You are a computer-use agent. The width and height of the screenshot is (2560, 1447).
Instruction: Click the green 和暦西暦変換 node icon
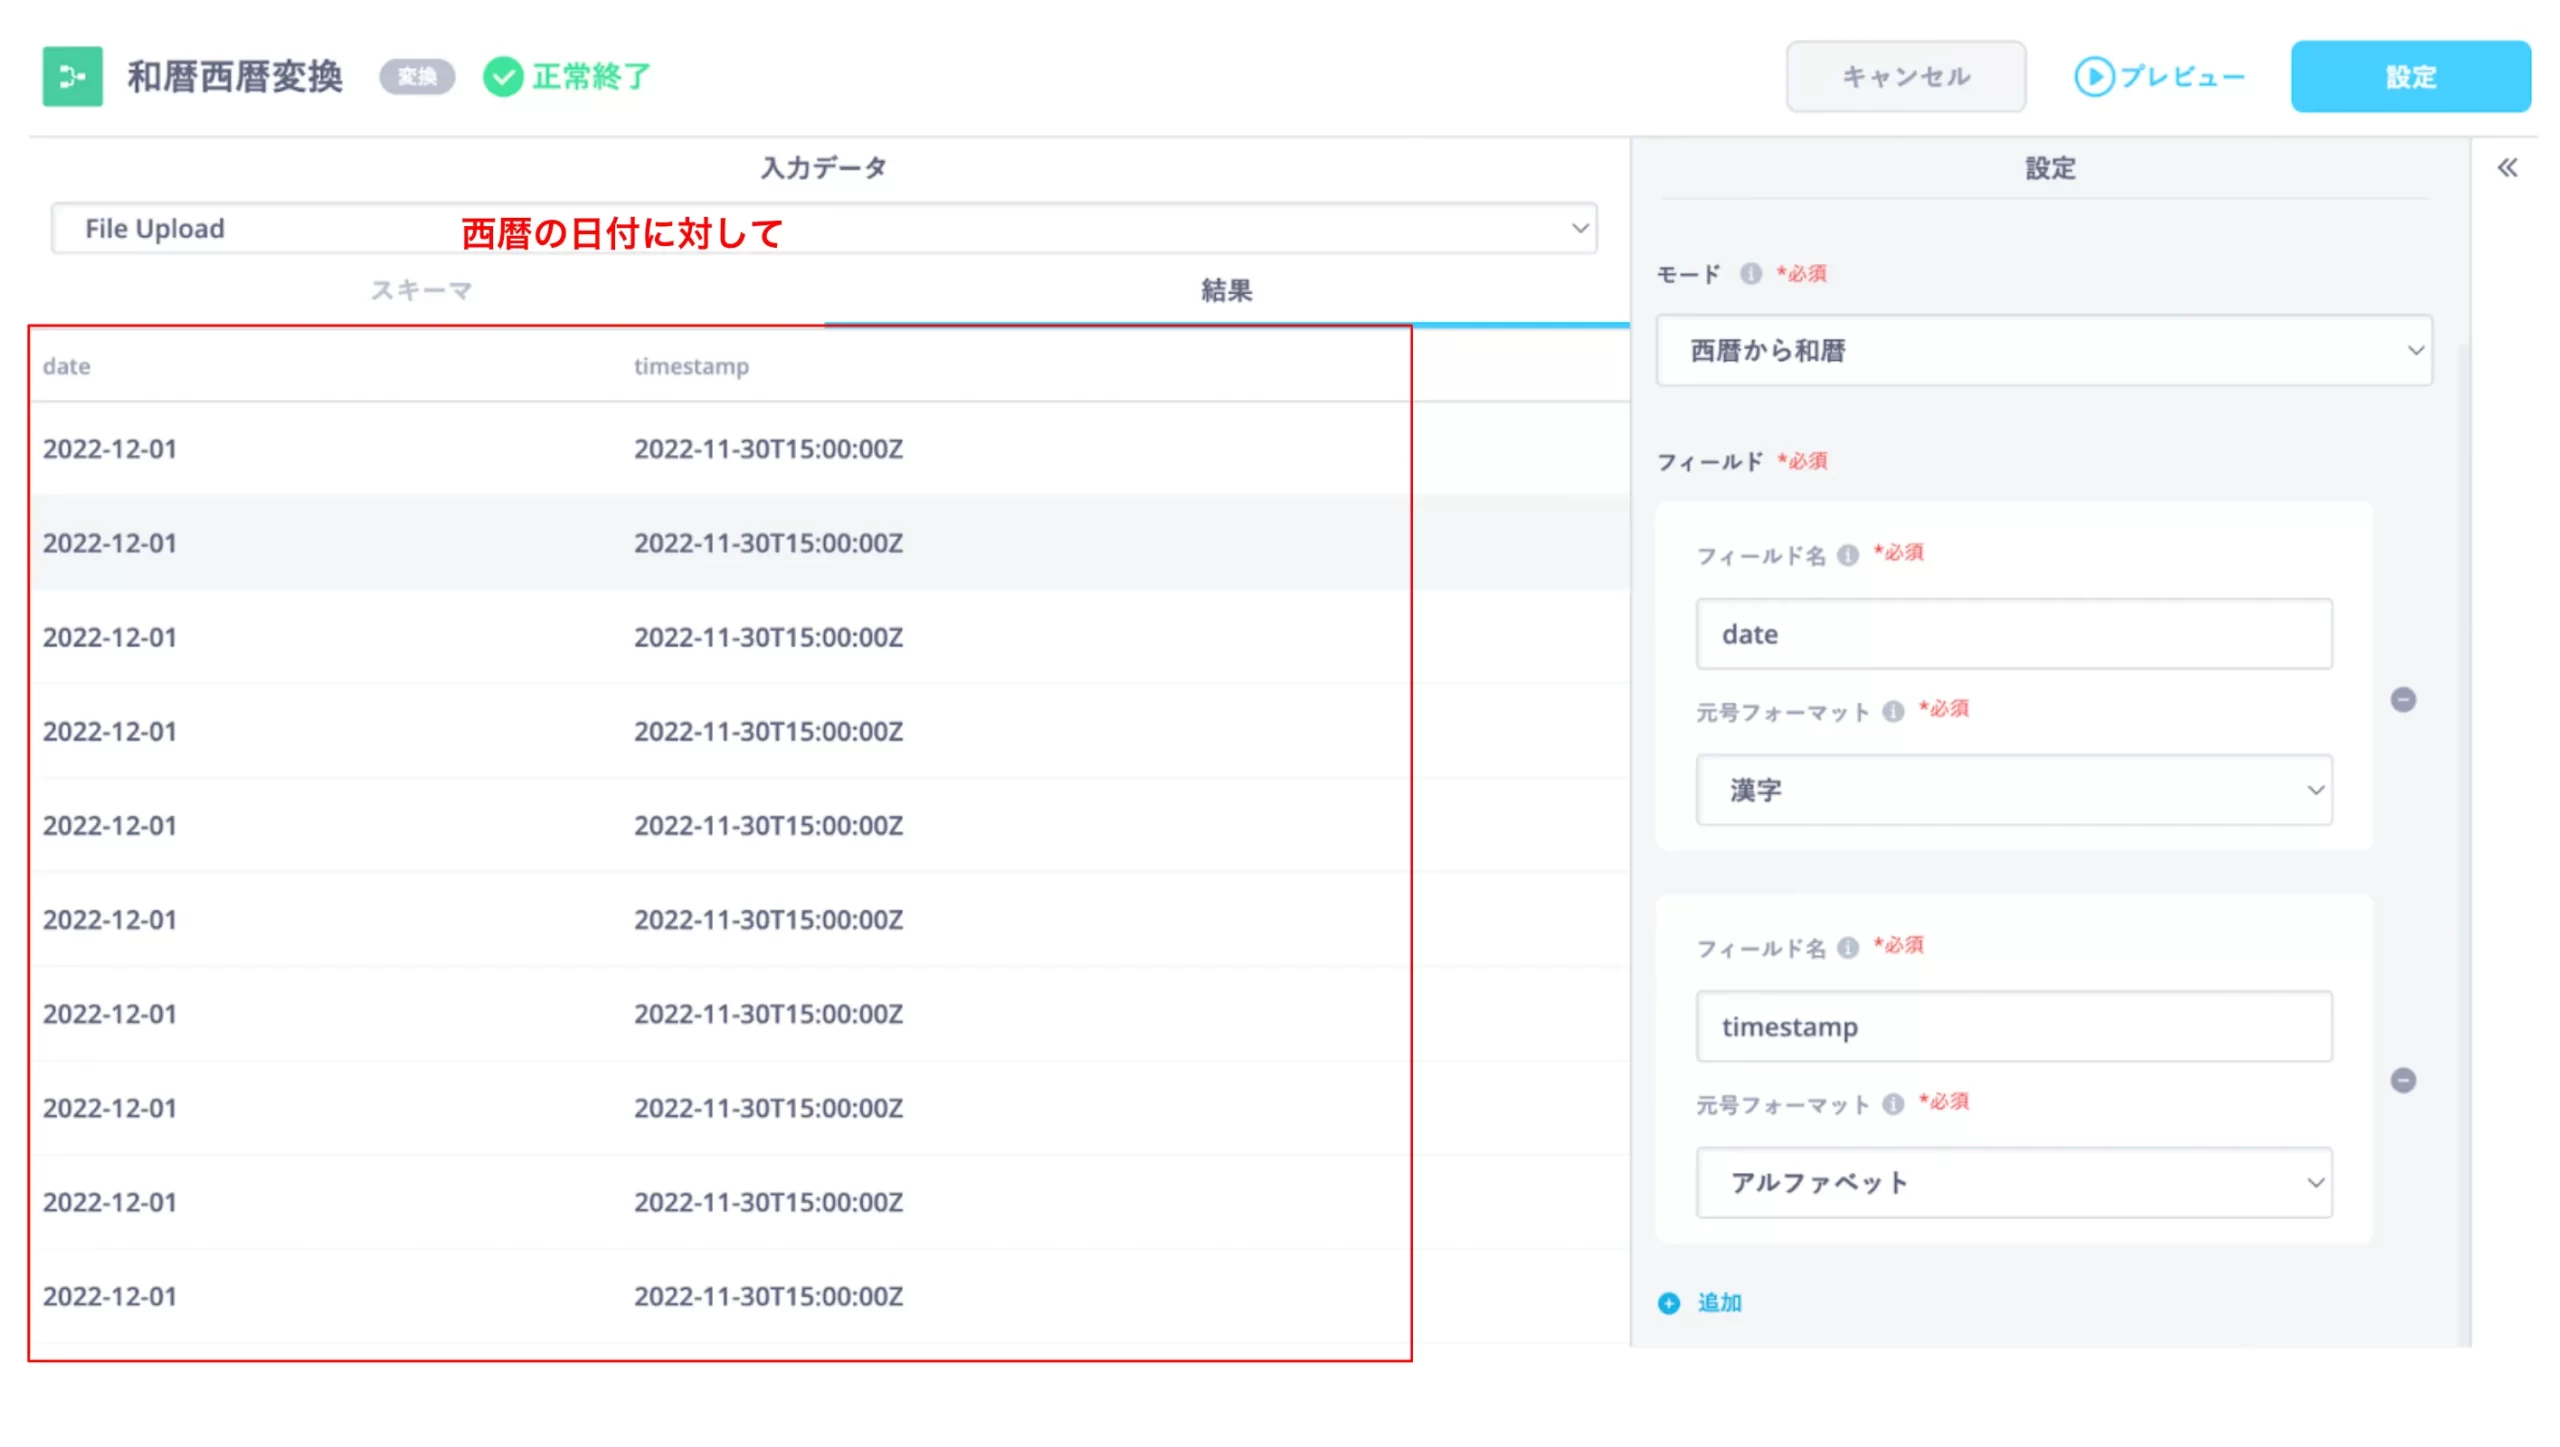[72, 77]
